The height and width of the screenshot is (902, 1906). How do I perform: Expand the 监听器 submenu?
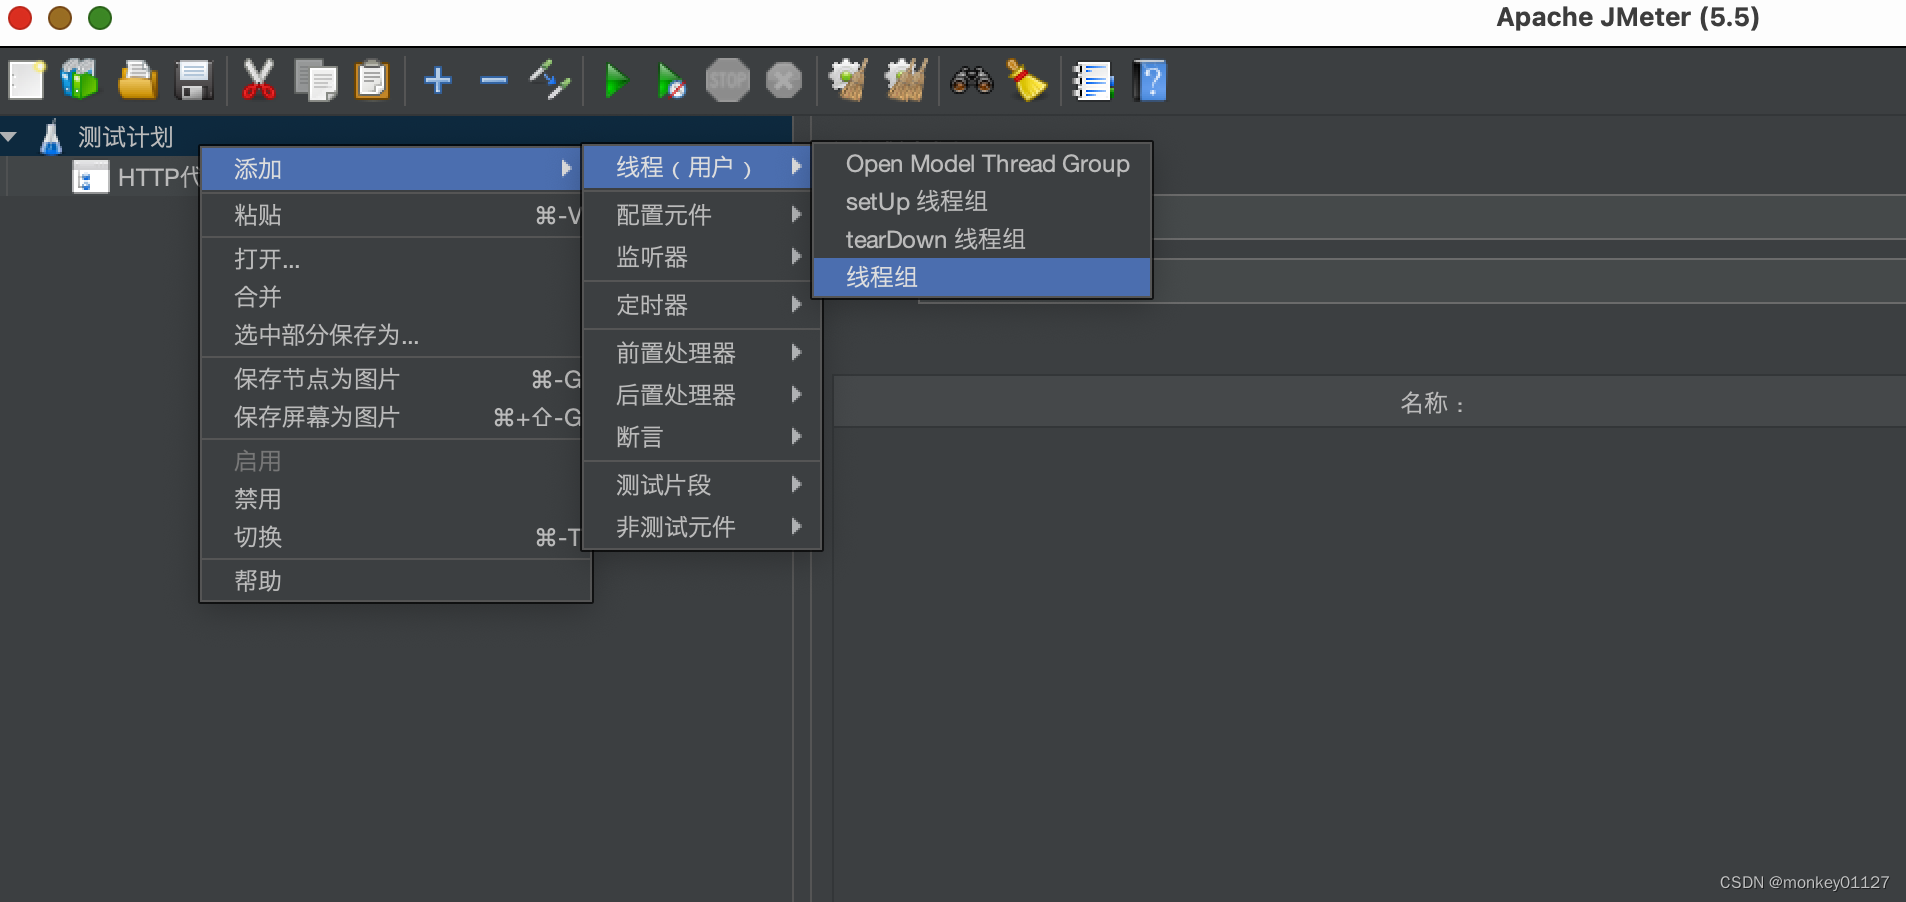coord(702,257)
